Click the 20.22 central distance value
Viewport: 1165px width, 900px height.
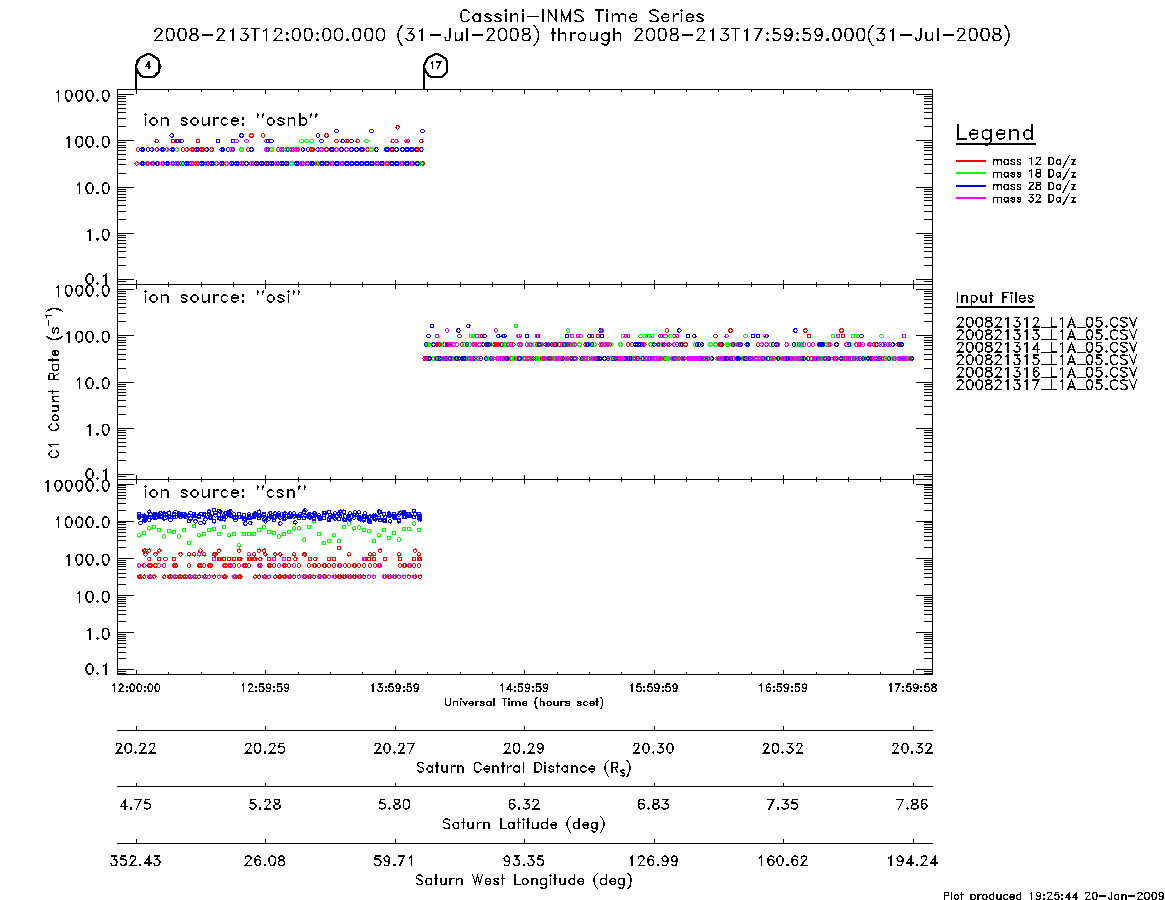click(136, 748)
